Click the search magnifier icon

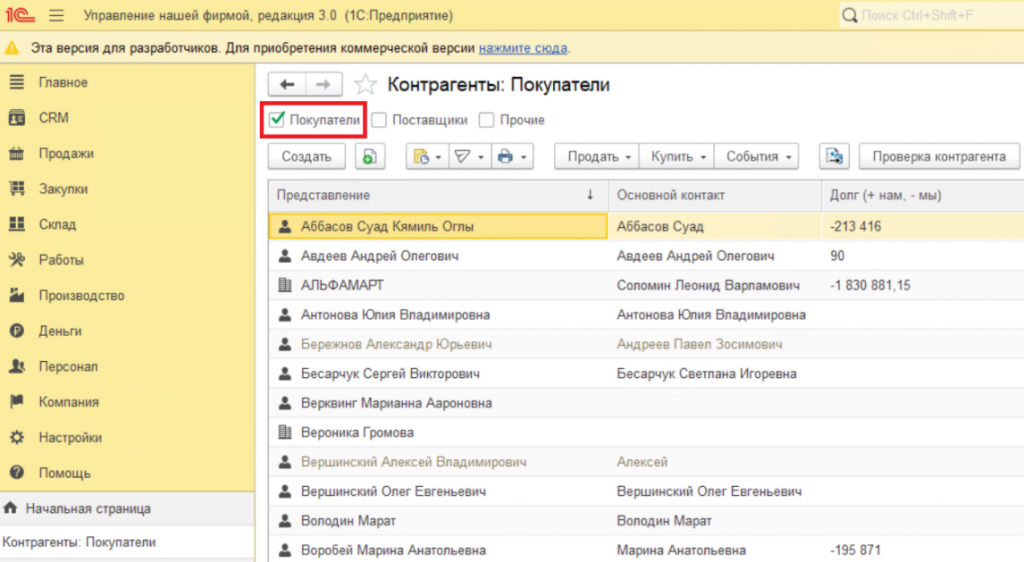pyautogui.click(x=849, y=15)
